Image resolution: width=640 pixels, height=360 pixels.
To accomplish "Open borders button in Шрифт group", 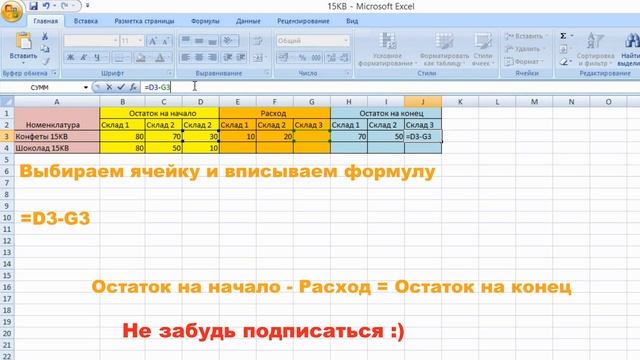I will pyautogui.click(x=119, y=58).
